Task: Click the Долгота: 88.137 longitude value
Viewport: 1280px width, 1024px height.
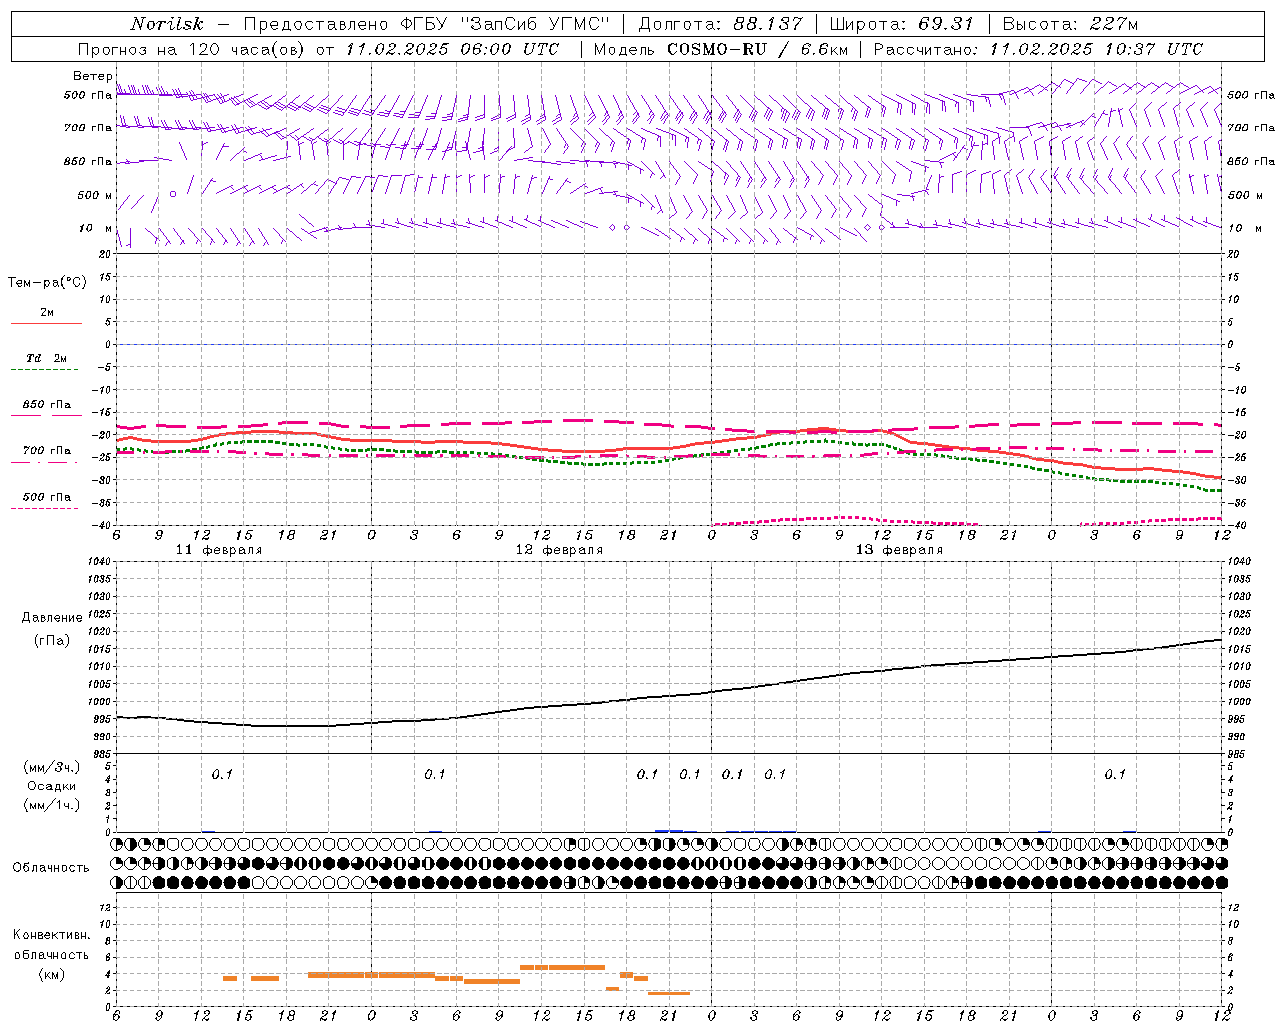Action: pyautogui.click(x=720, y=24)
